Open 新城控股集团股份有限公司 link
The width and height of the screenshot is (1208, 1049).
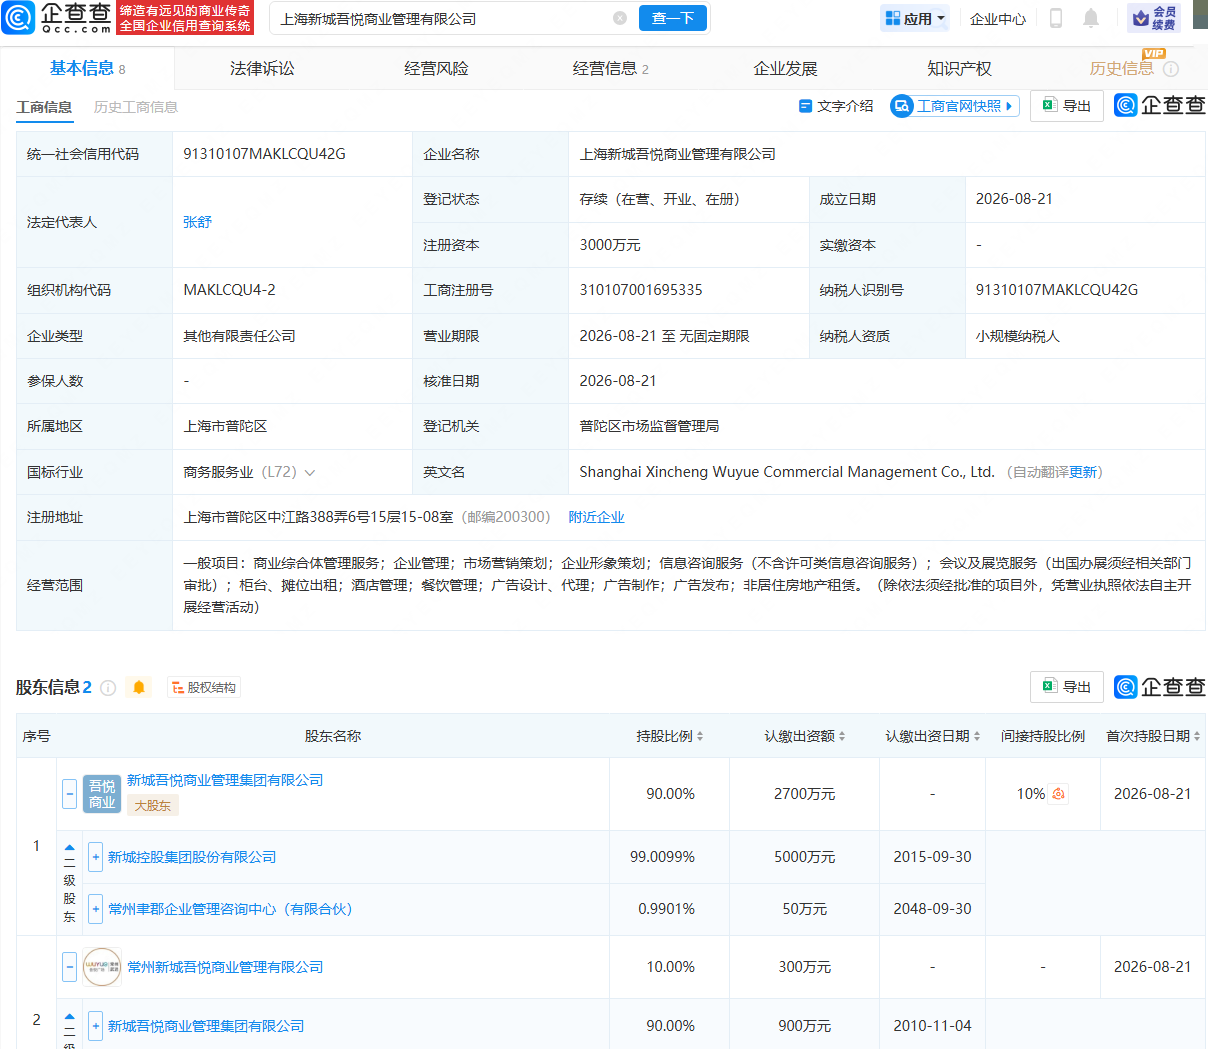(192, 857)
